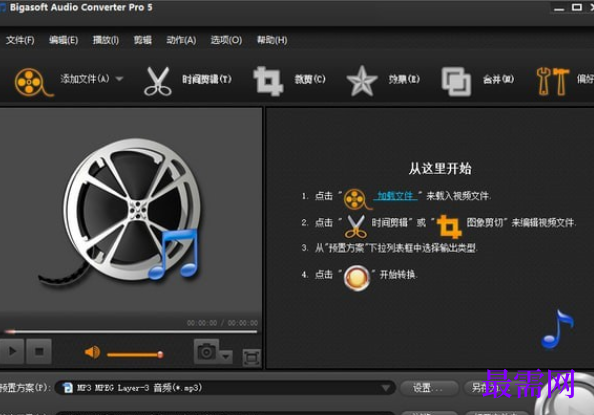Image resolution: width=594 pixels, height=415 pixels.
Task: Click the 00:00:00 / 00:00:00 time display
Action: pyautogui.click(x=222, y=323)
